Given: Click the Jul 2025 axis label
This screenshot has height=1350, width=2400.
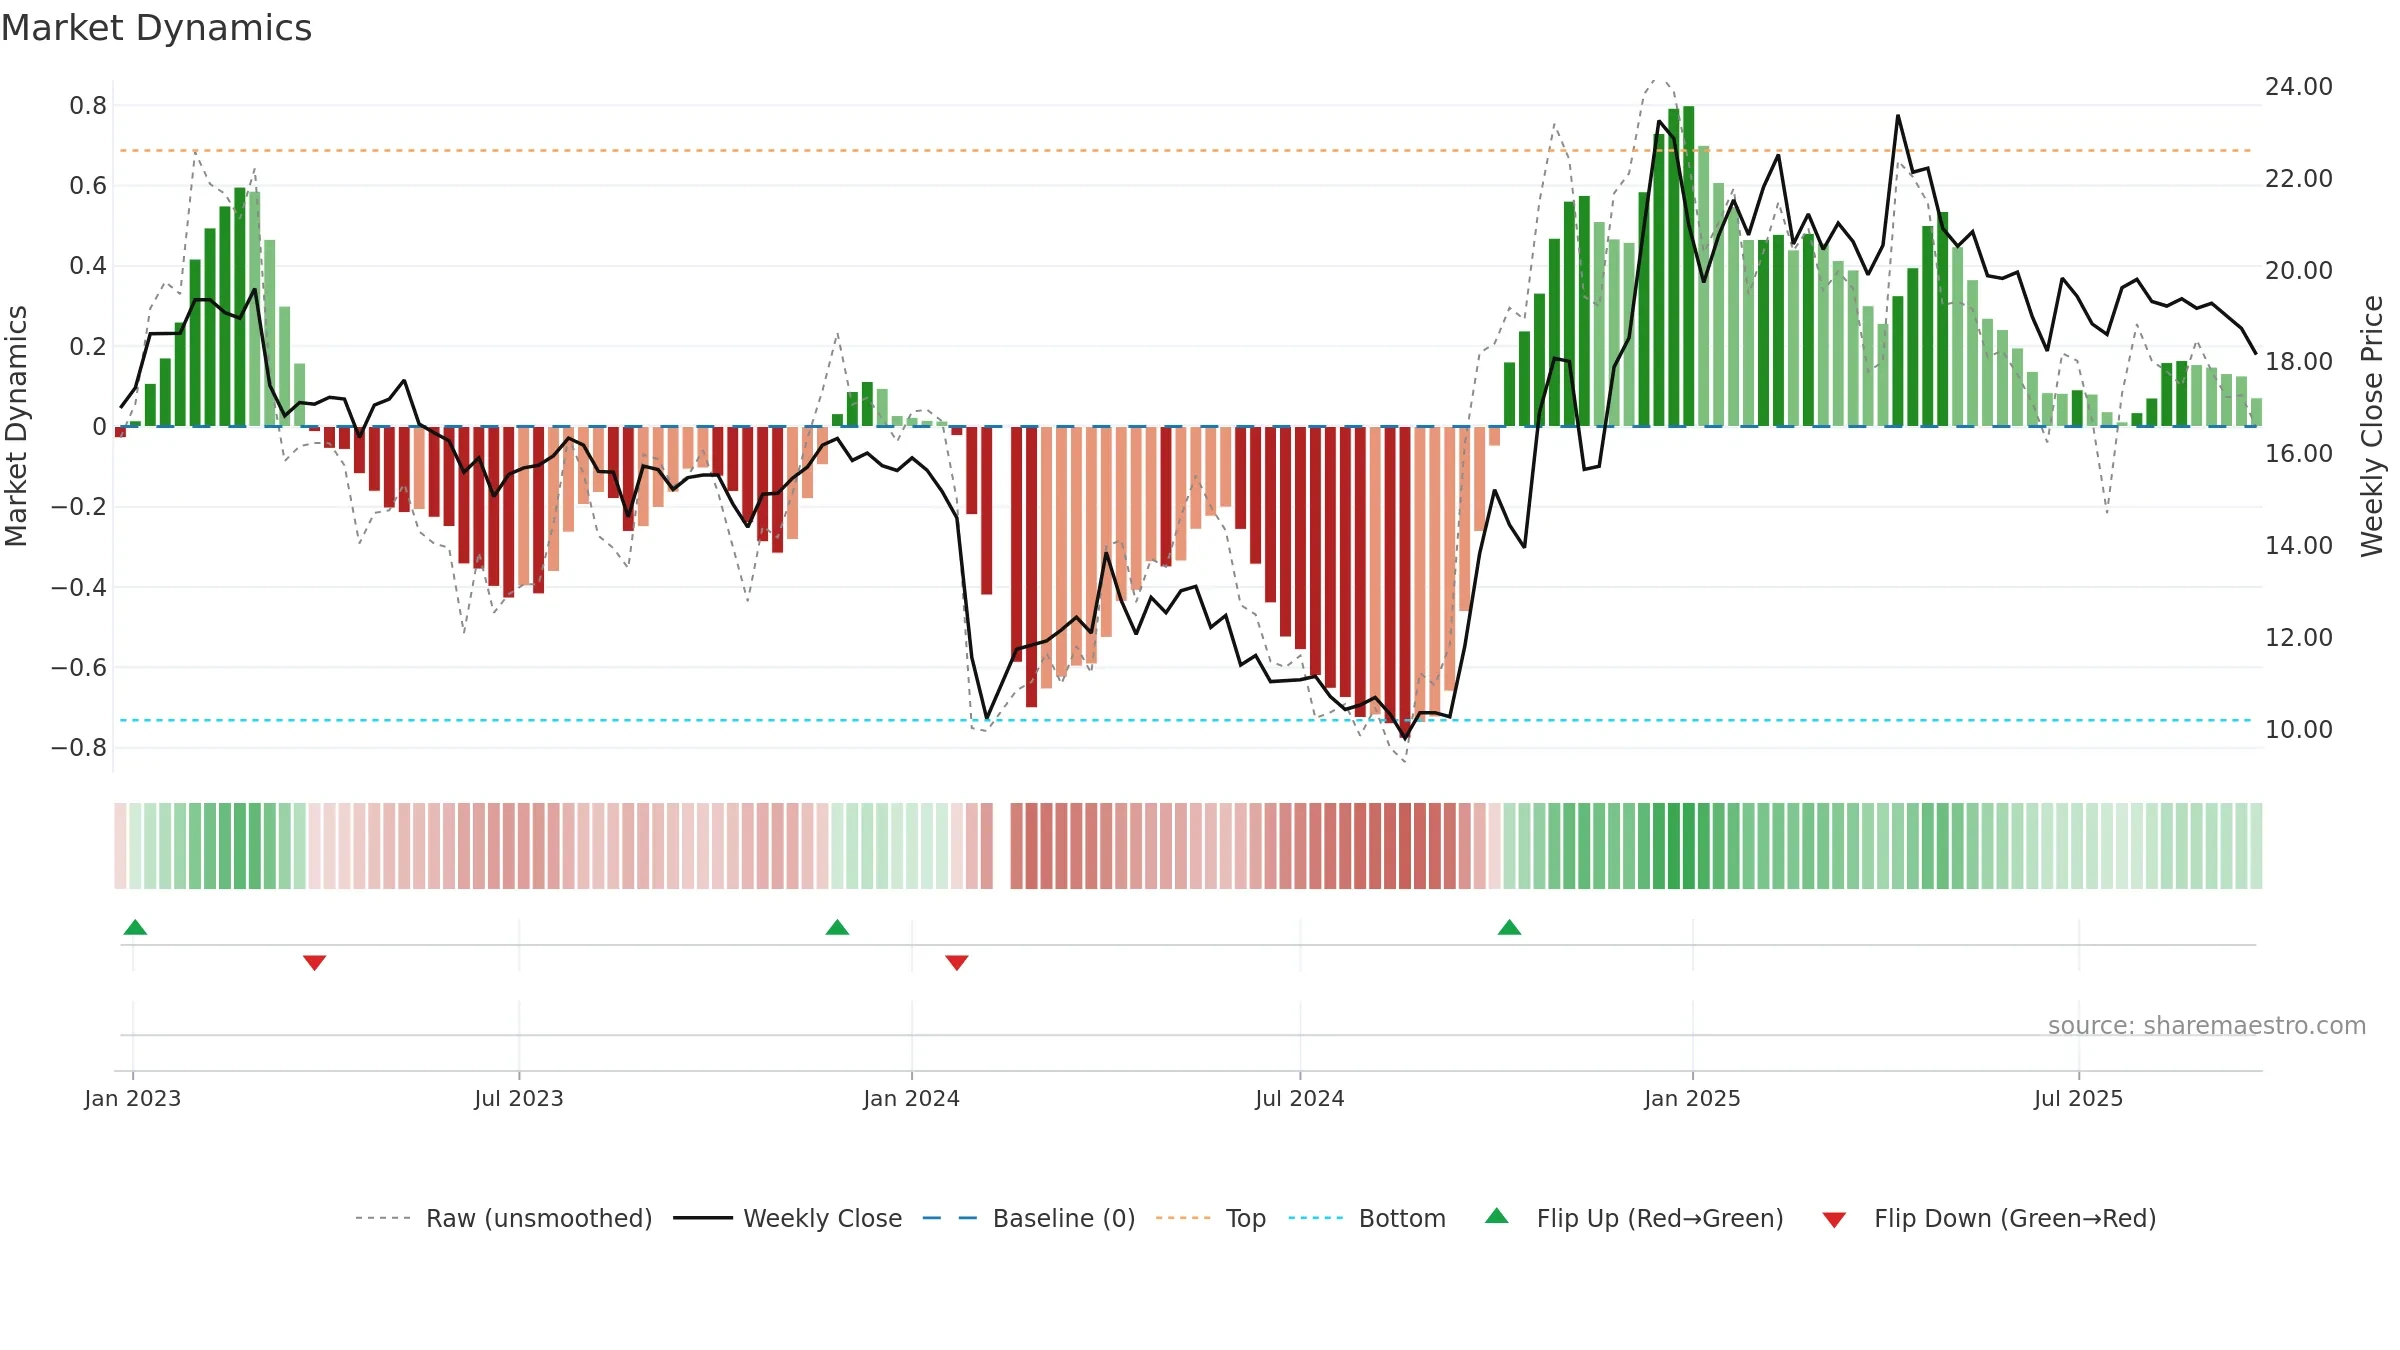Looking at the screenshot, I should coord(2079,1098).
